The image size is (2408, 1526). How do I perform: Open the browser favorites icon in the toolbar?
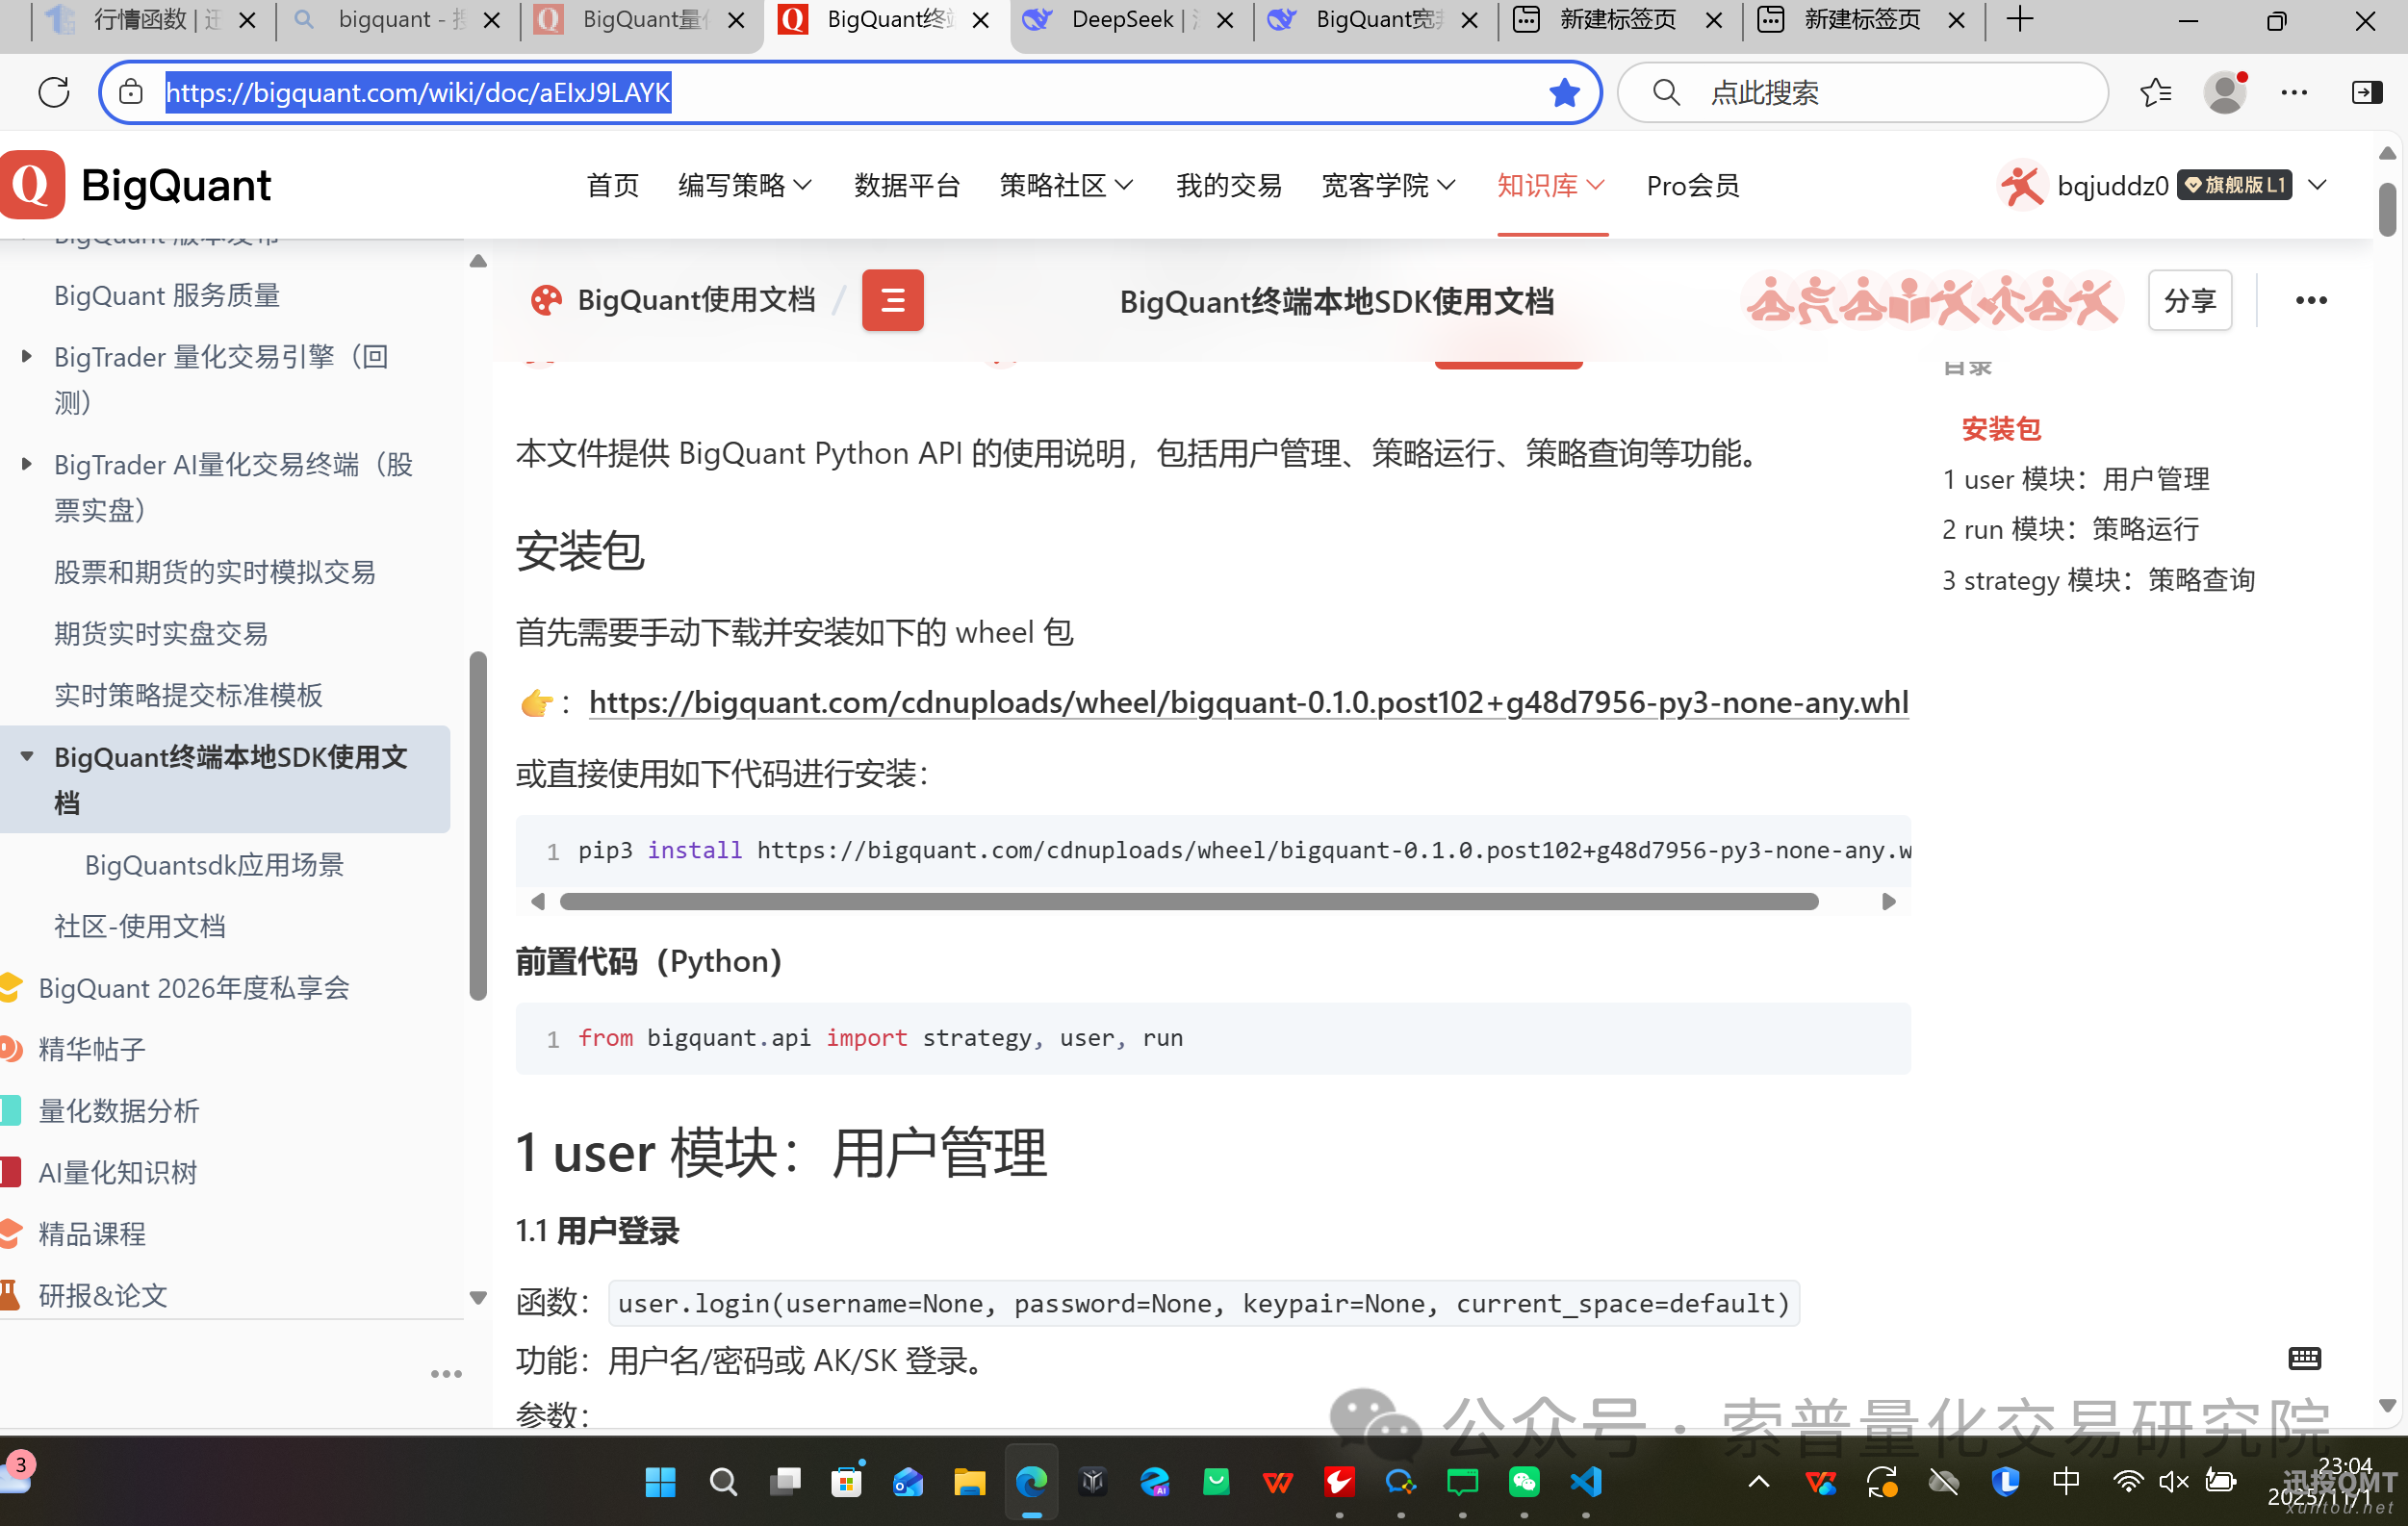click(x=2156, y=92)
